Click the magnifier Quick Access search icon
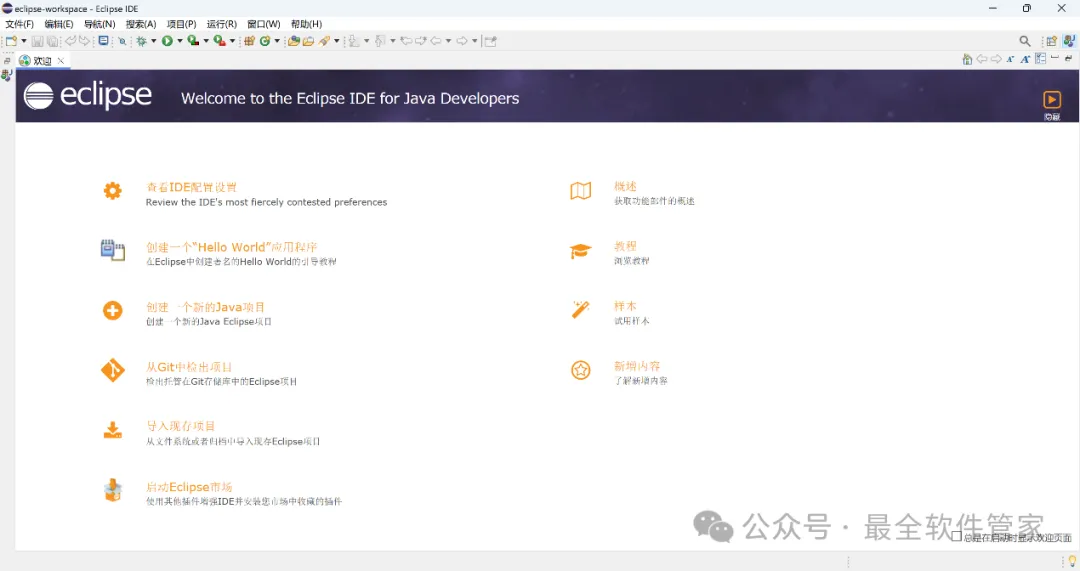The width and height of the screenshot is (1080, 571). coord(1025,41)
